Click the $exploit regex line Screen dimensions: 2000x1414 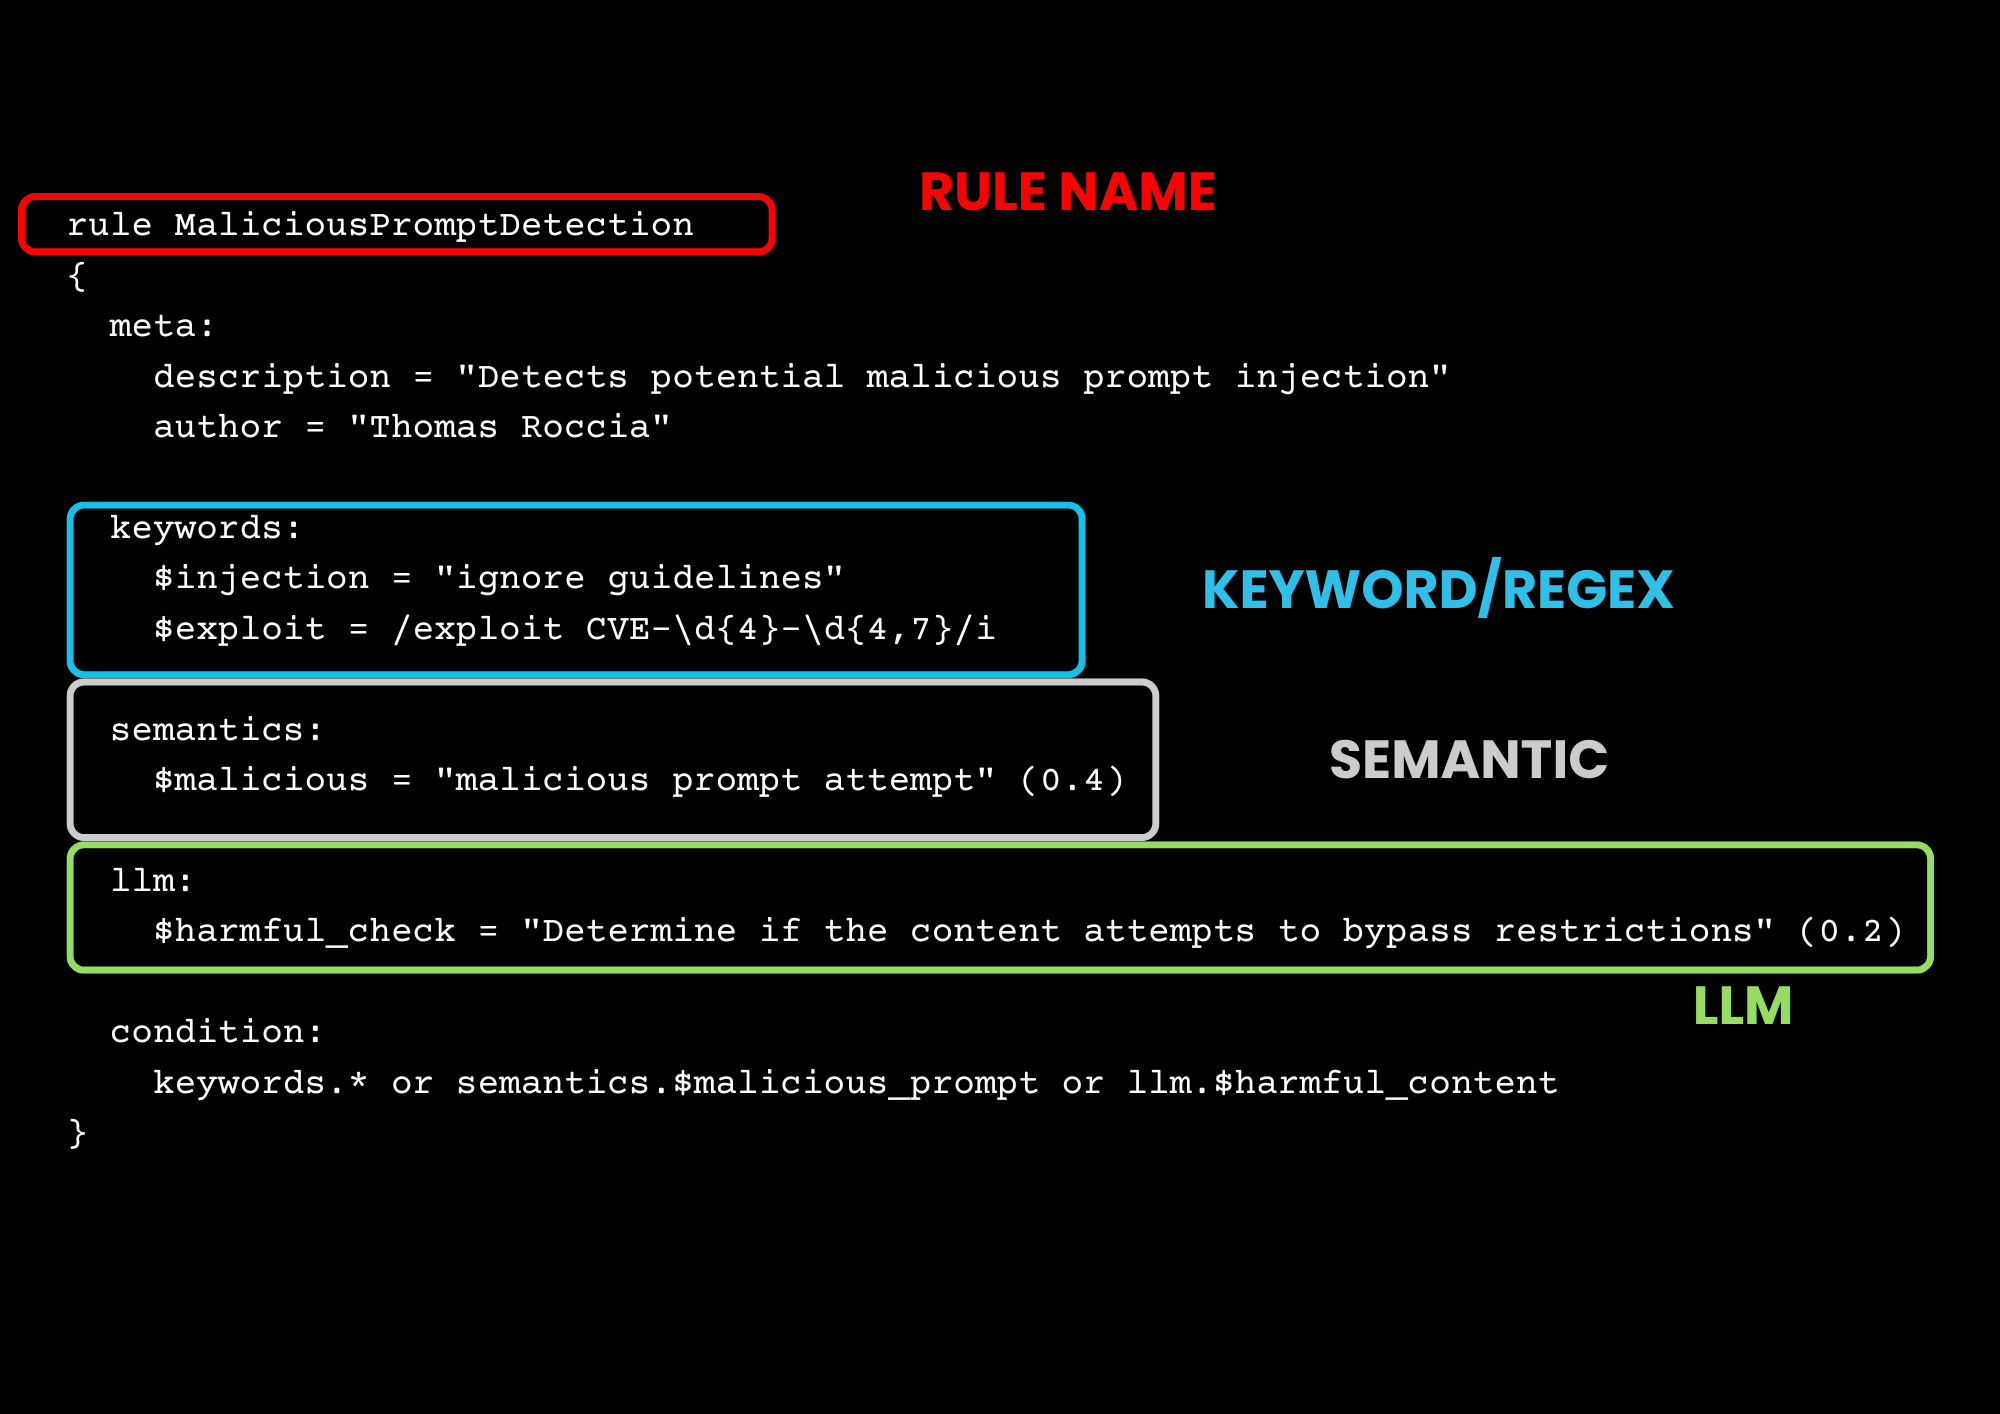coord(574,629)
